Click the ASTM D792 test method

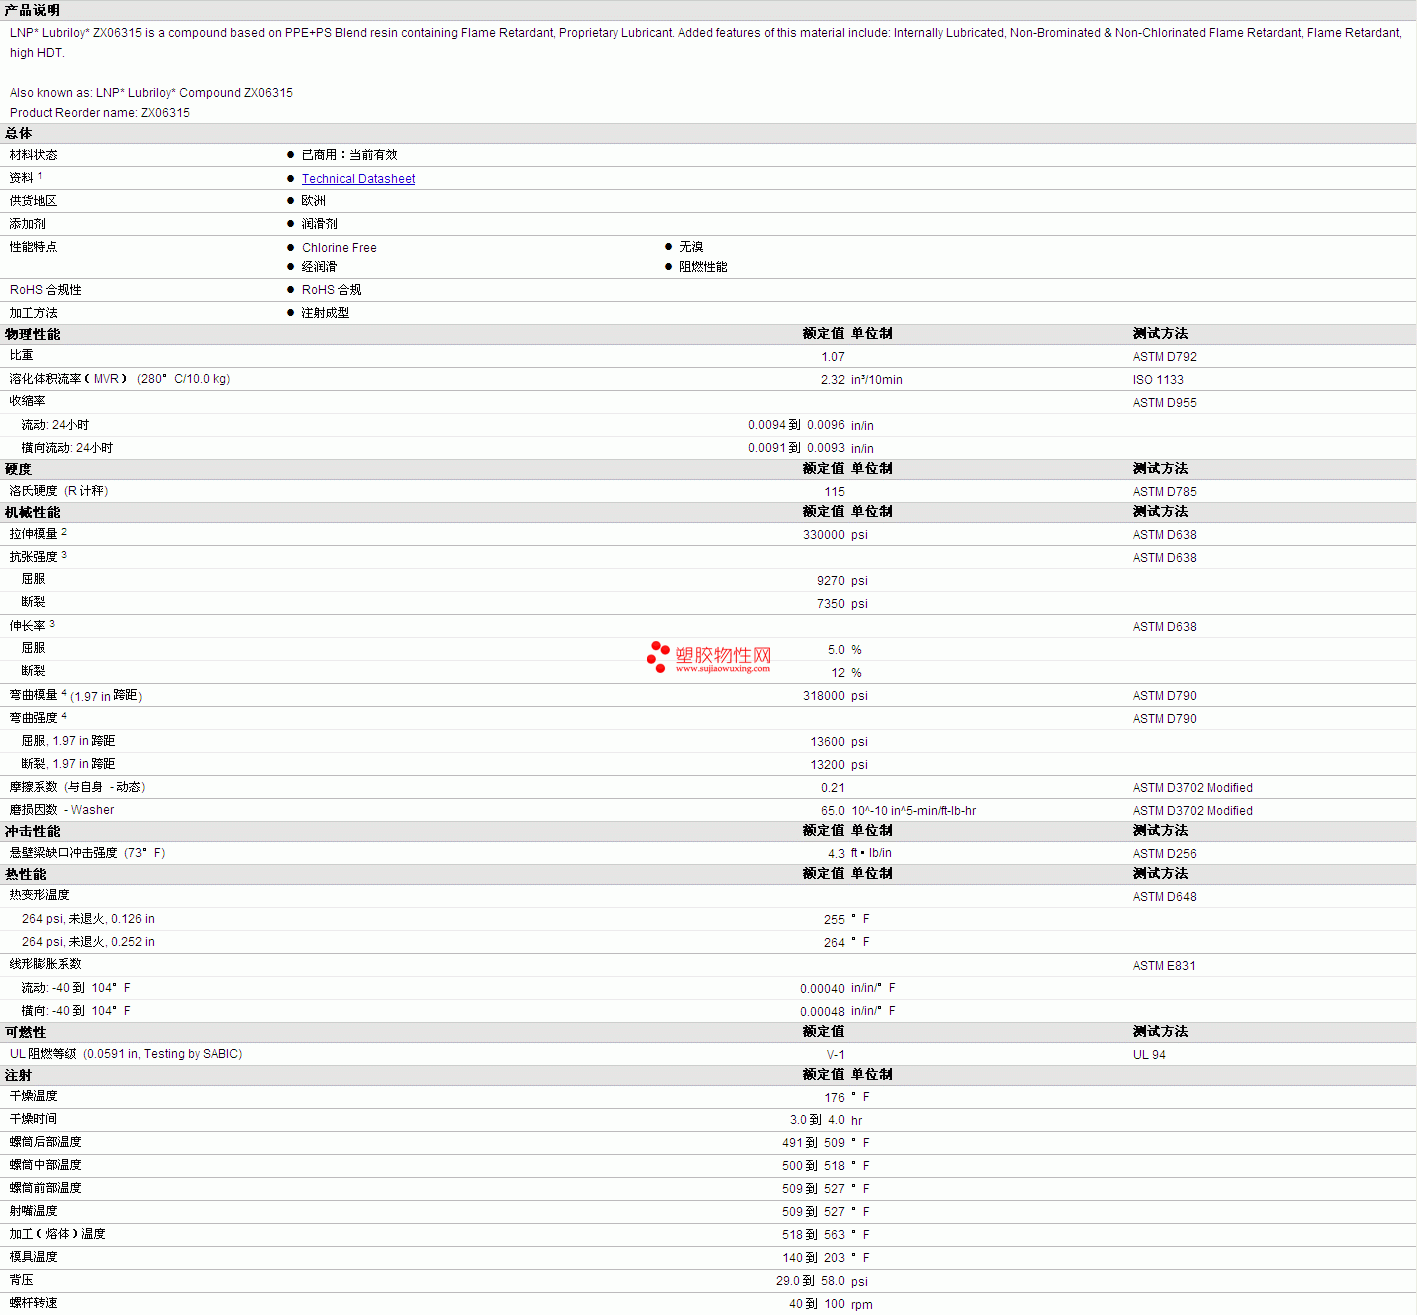click(x=1165, y=357)
